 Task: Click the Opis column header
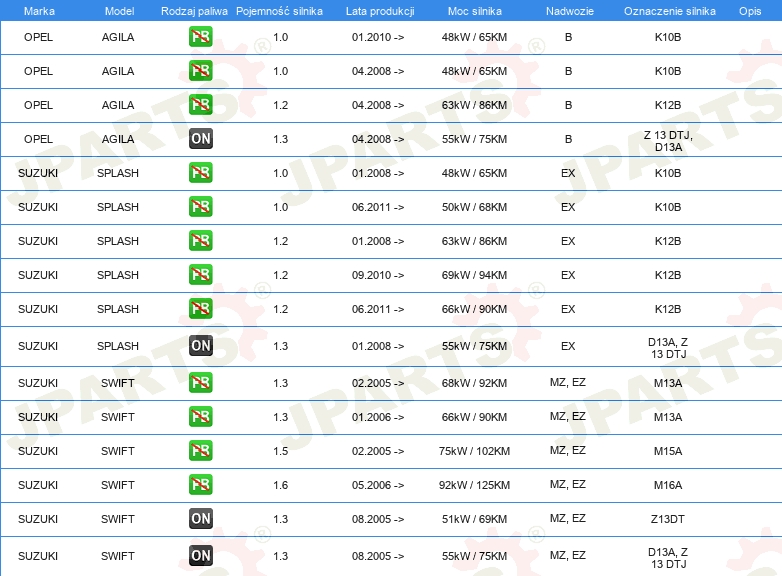tap(750, 11)
